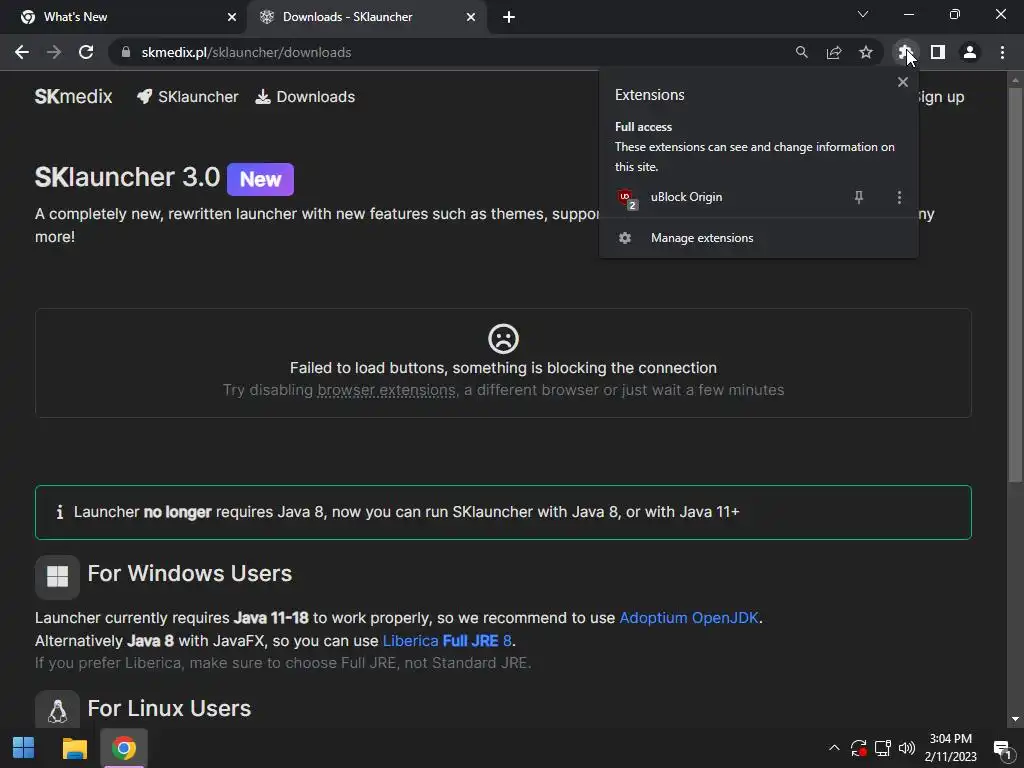Click the sad face icon
The image size is (1024, 768).
pos(503,338)
